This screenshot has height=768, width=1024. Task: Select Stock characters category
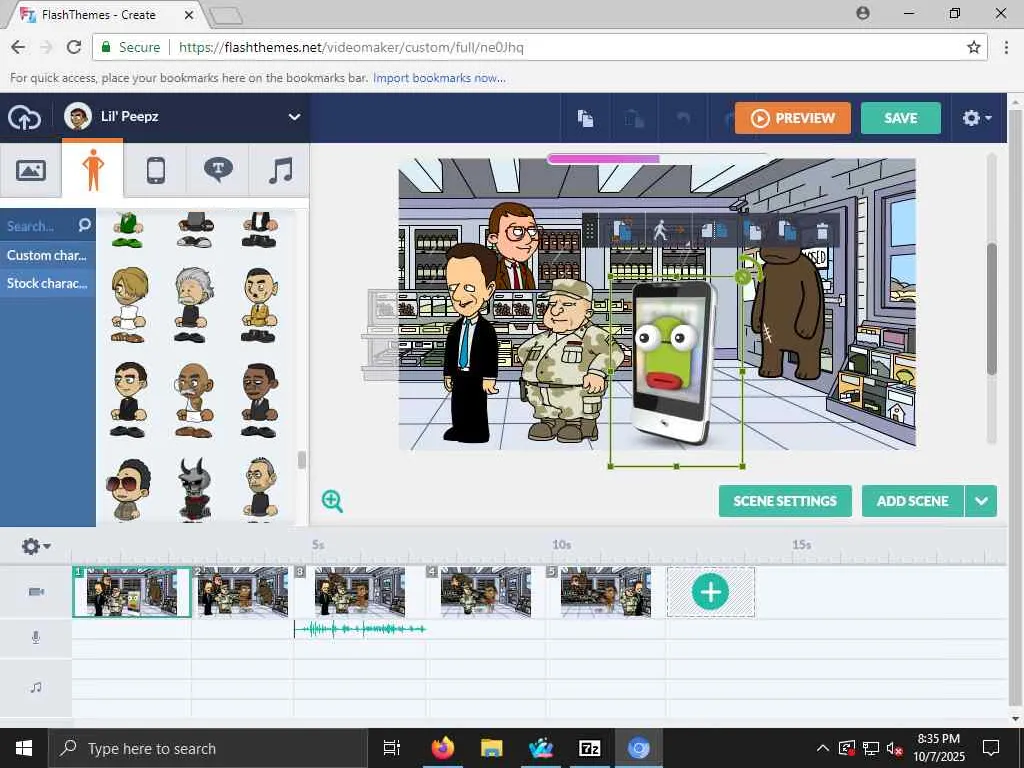coord(47,283)
